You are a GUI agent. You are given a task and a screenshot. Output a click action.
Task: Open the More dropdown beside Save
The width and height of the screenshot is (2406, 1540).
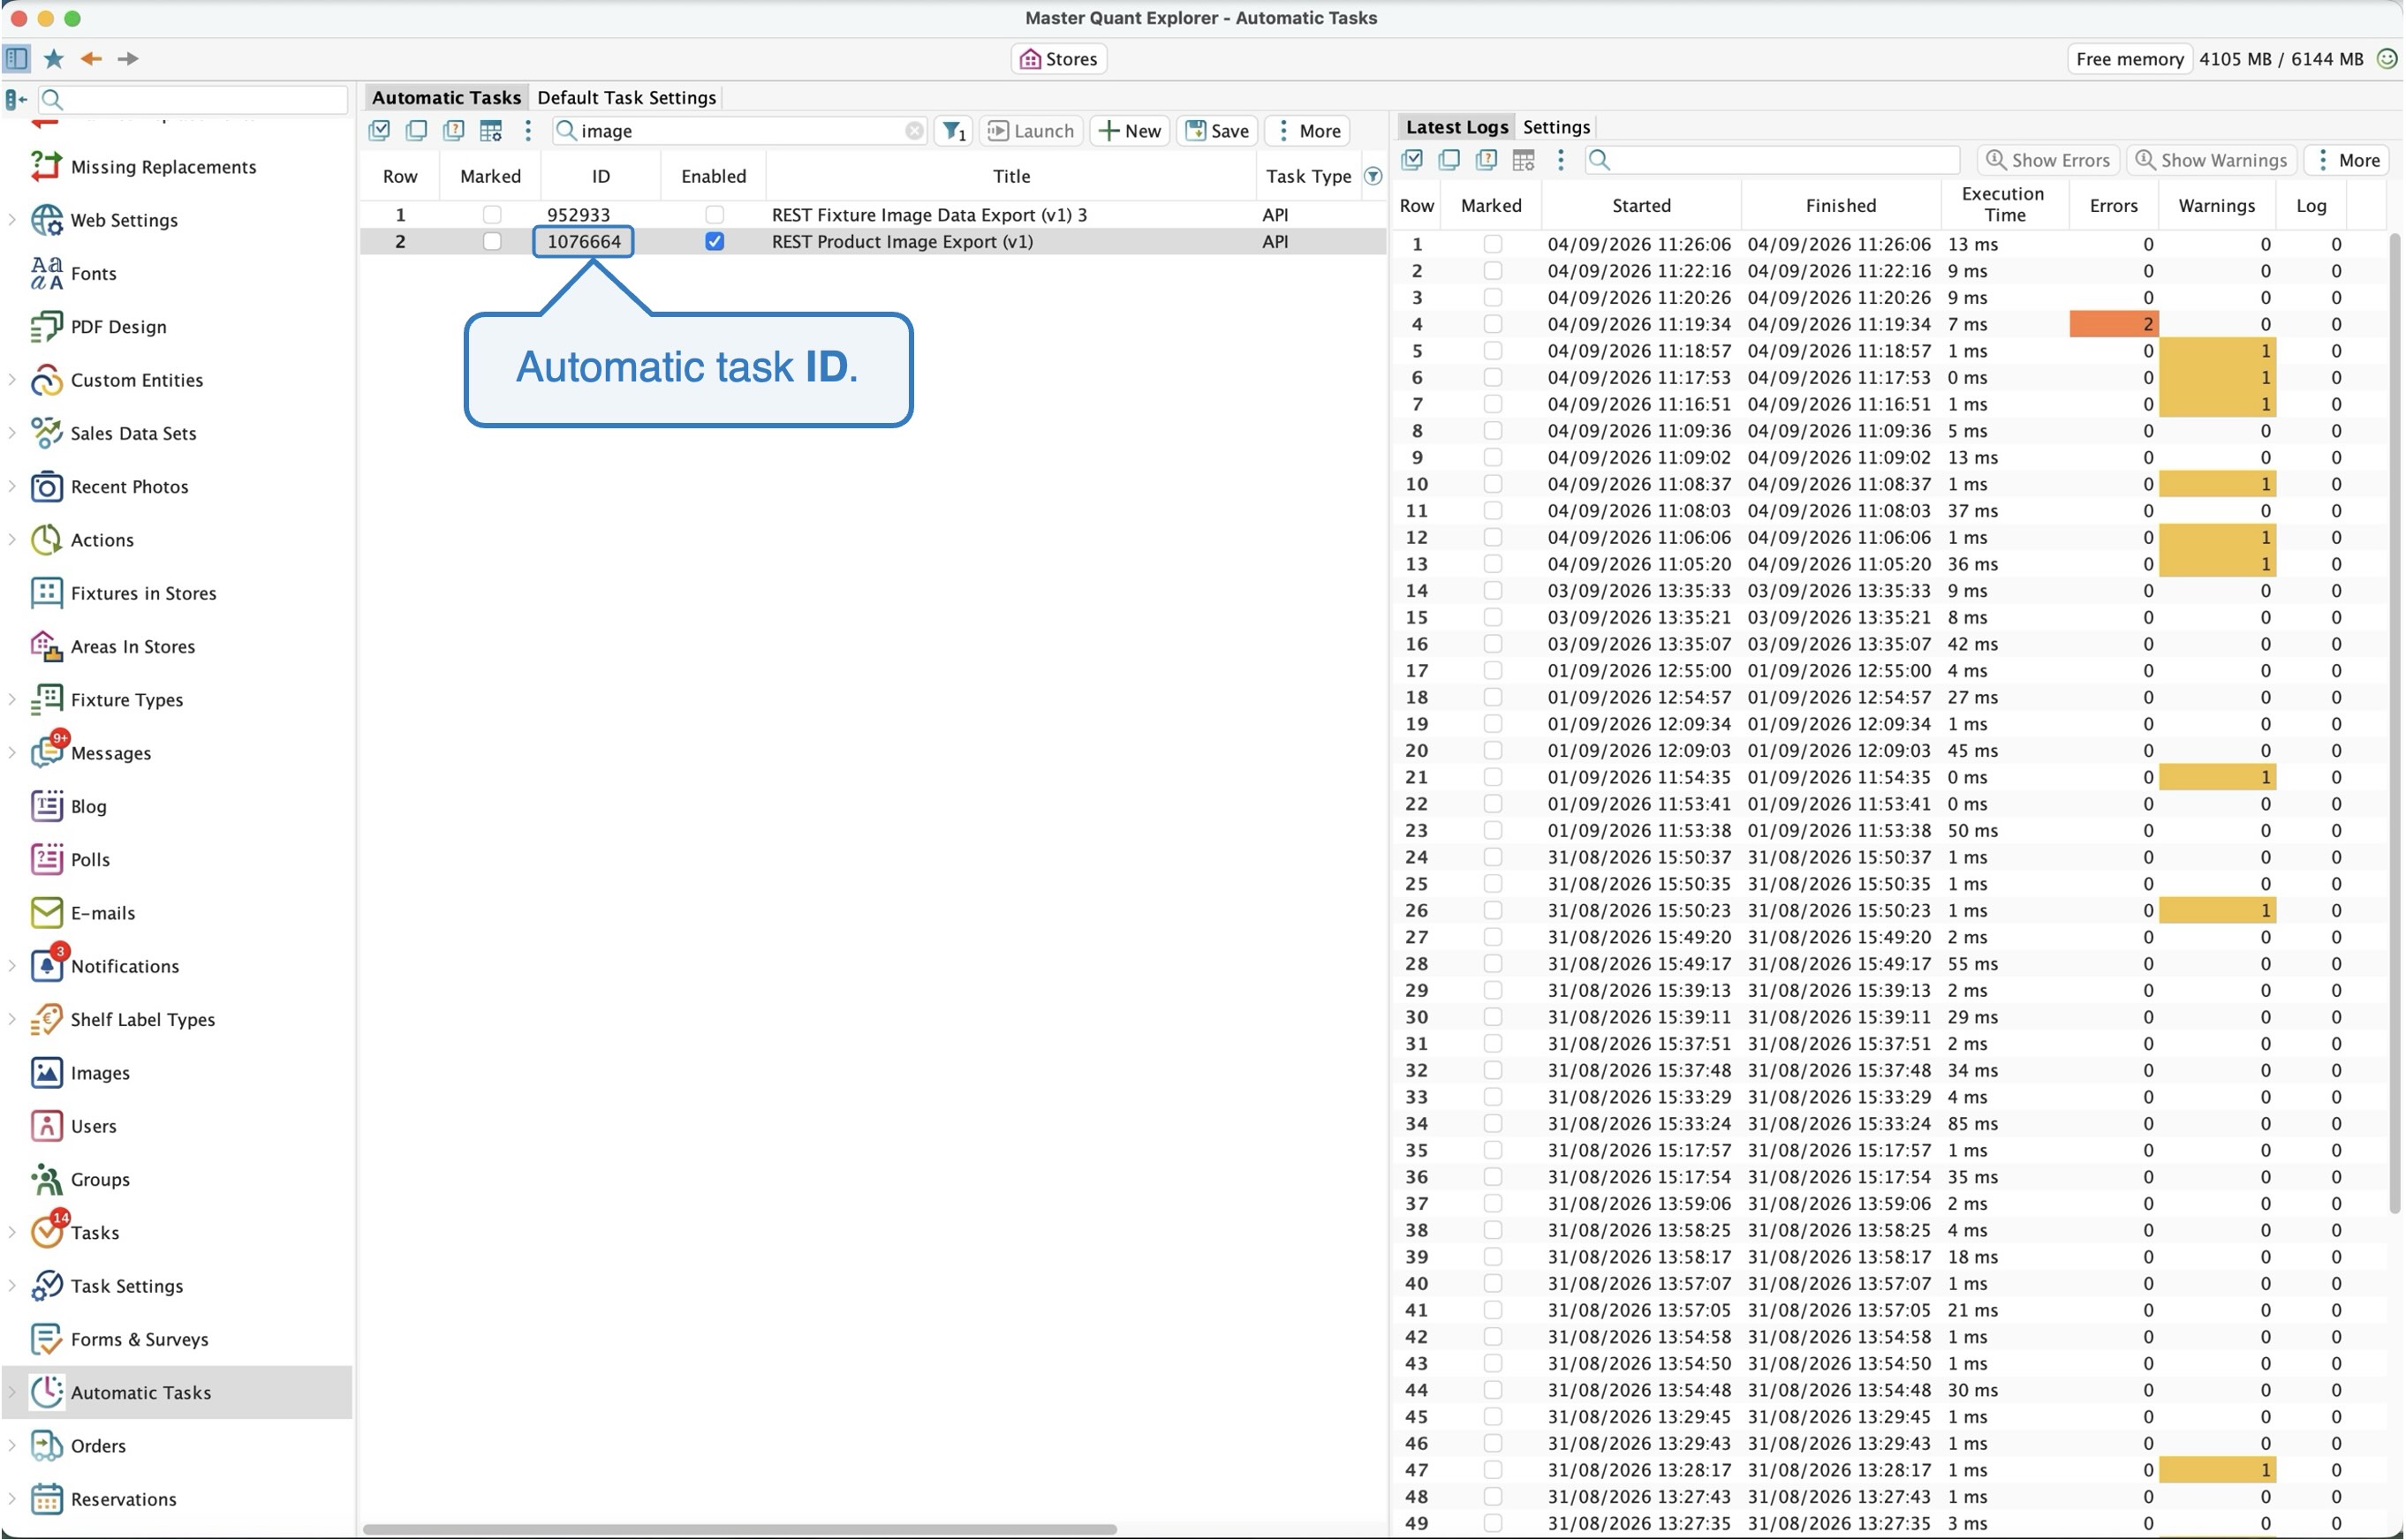pos(1308,131)
